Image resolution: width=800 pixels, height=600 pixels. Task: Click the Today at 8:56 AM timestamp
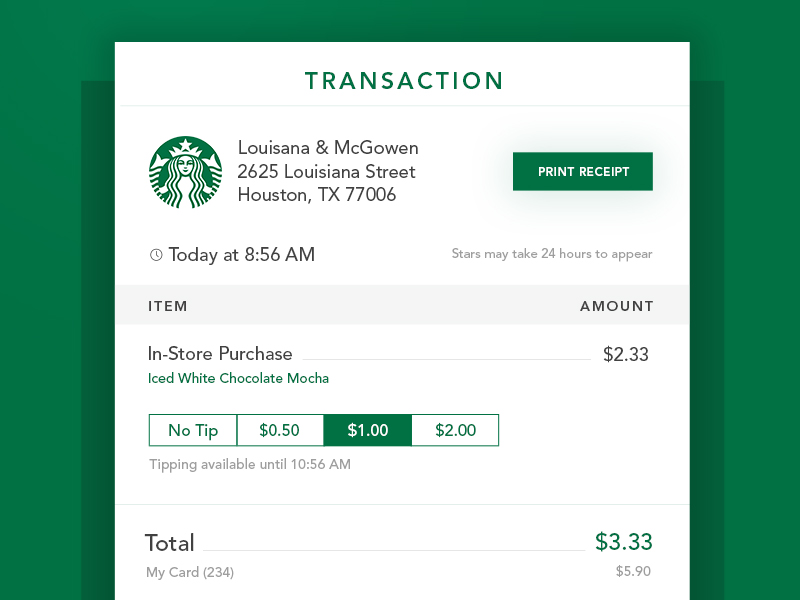point(241,255)
